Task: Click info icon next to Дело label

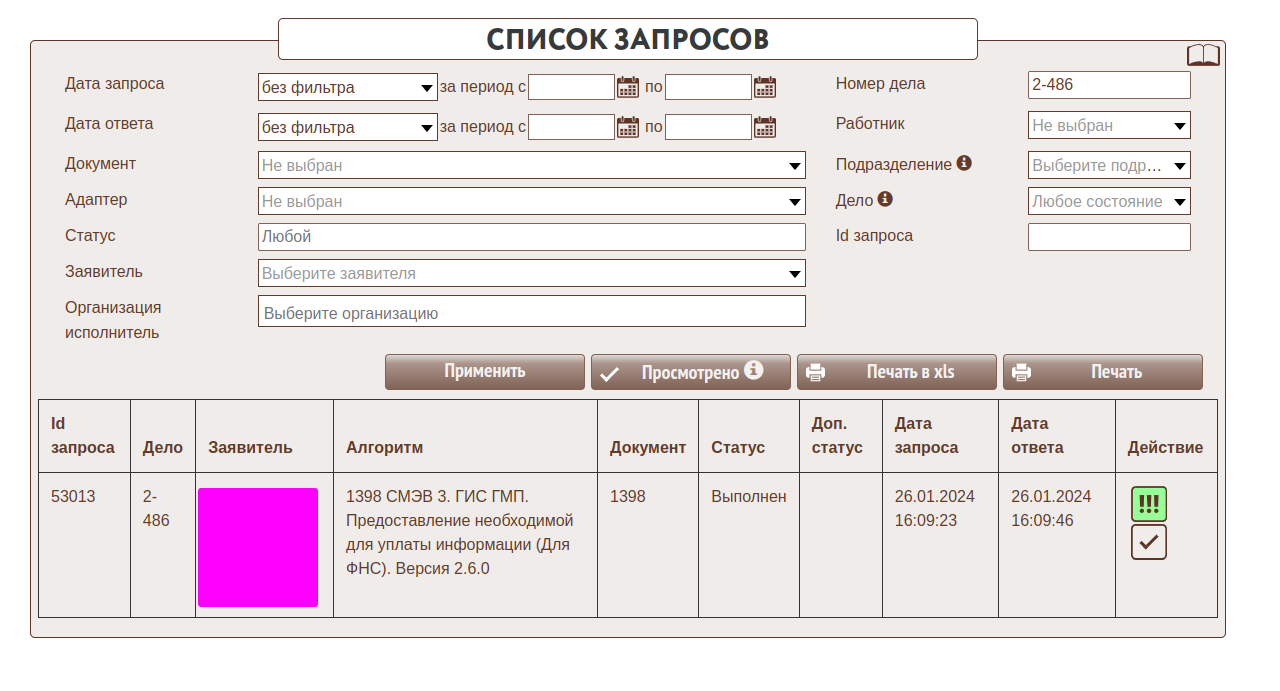Action: (x=885, y=199)
